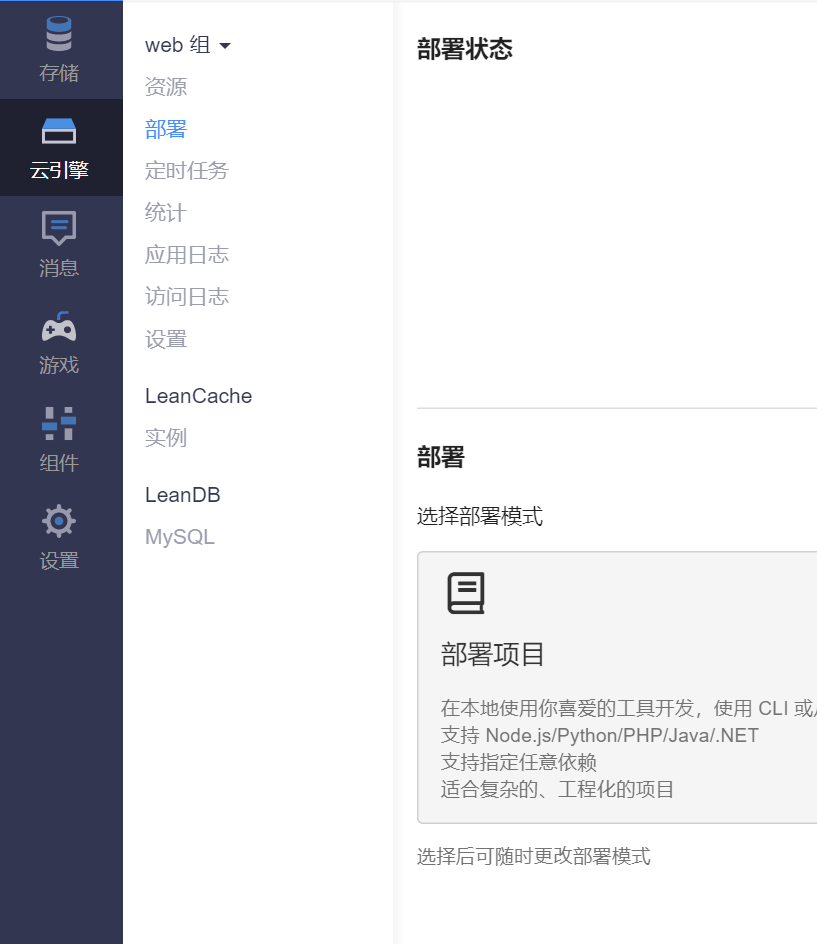This screenshot has width=817, height=944.
Task: Open the 统计 statistics page
Action: click(166, 213)
